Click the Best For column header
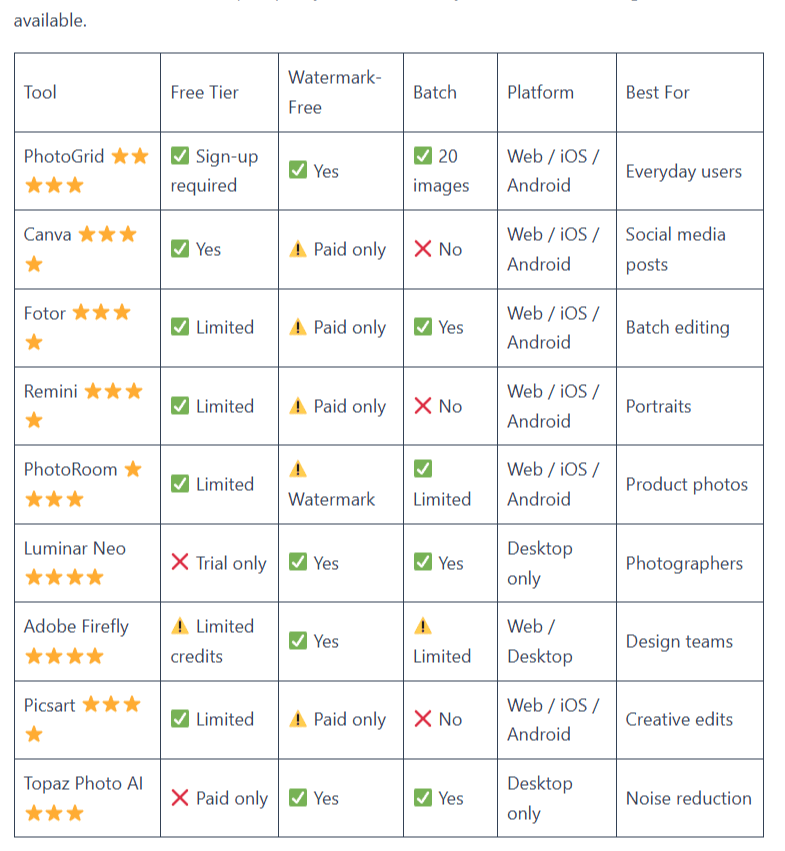Viewport: 785px width, 851px height. click(657, 92)
